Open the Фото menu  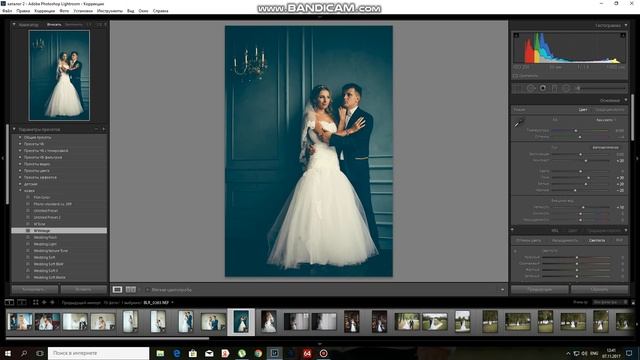click(64, 11)
